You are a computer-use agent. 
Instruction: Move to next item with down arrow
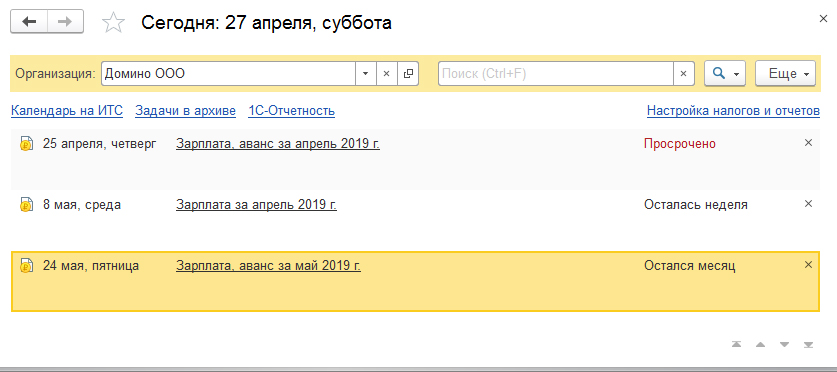(x=784, y=344)
